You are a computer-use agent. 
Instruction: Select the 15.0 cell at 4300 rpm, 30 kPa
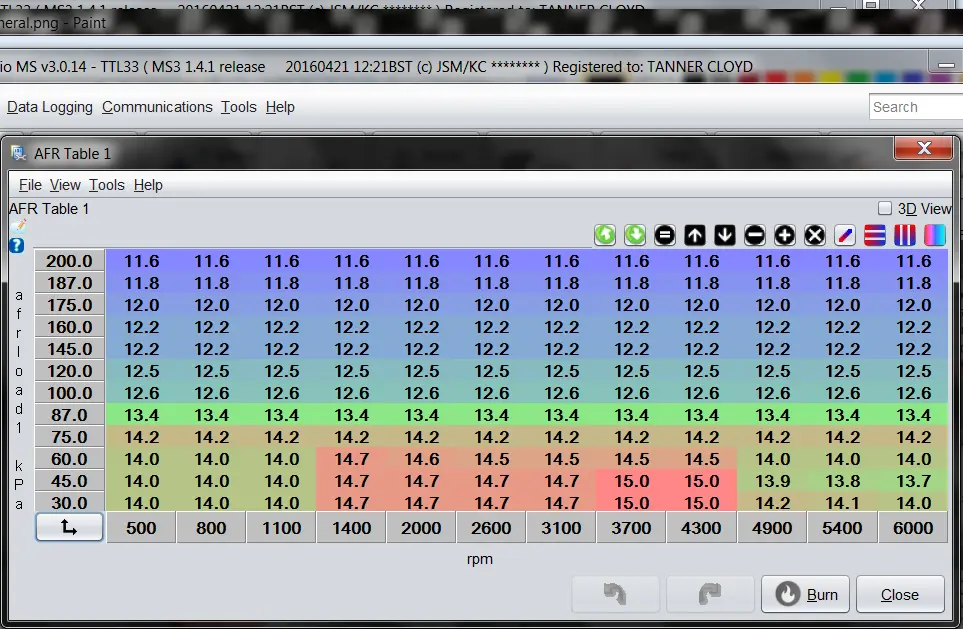[x=701, y=503]
